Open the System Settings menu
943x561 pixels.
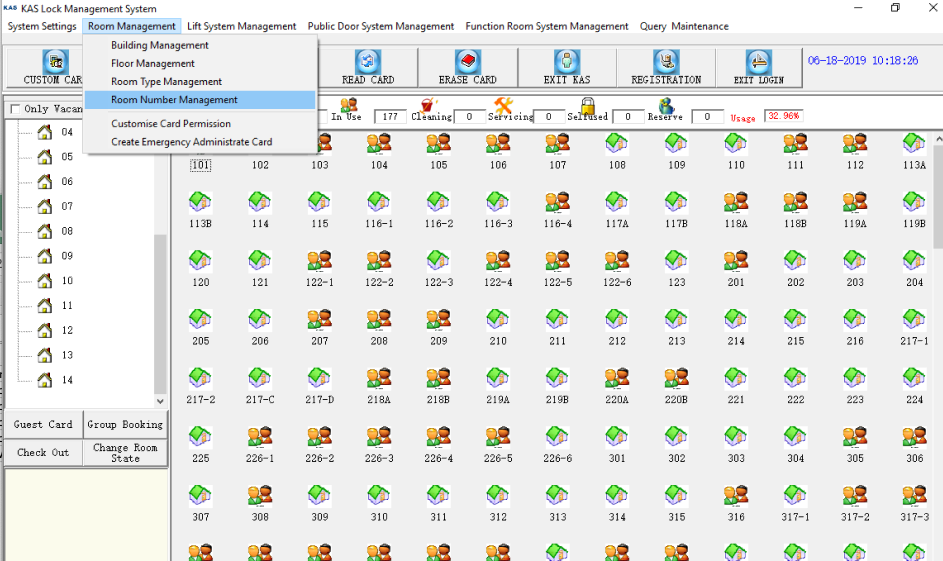click(42, 26)
